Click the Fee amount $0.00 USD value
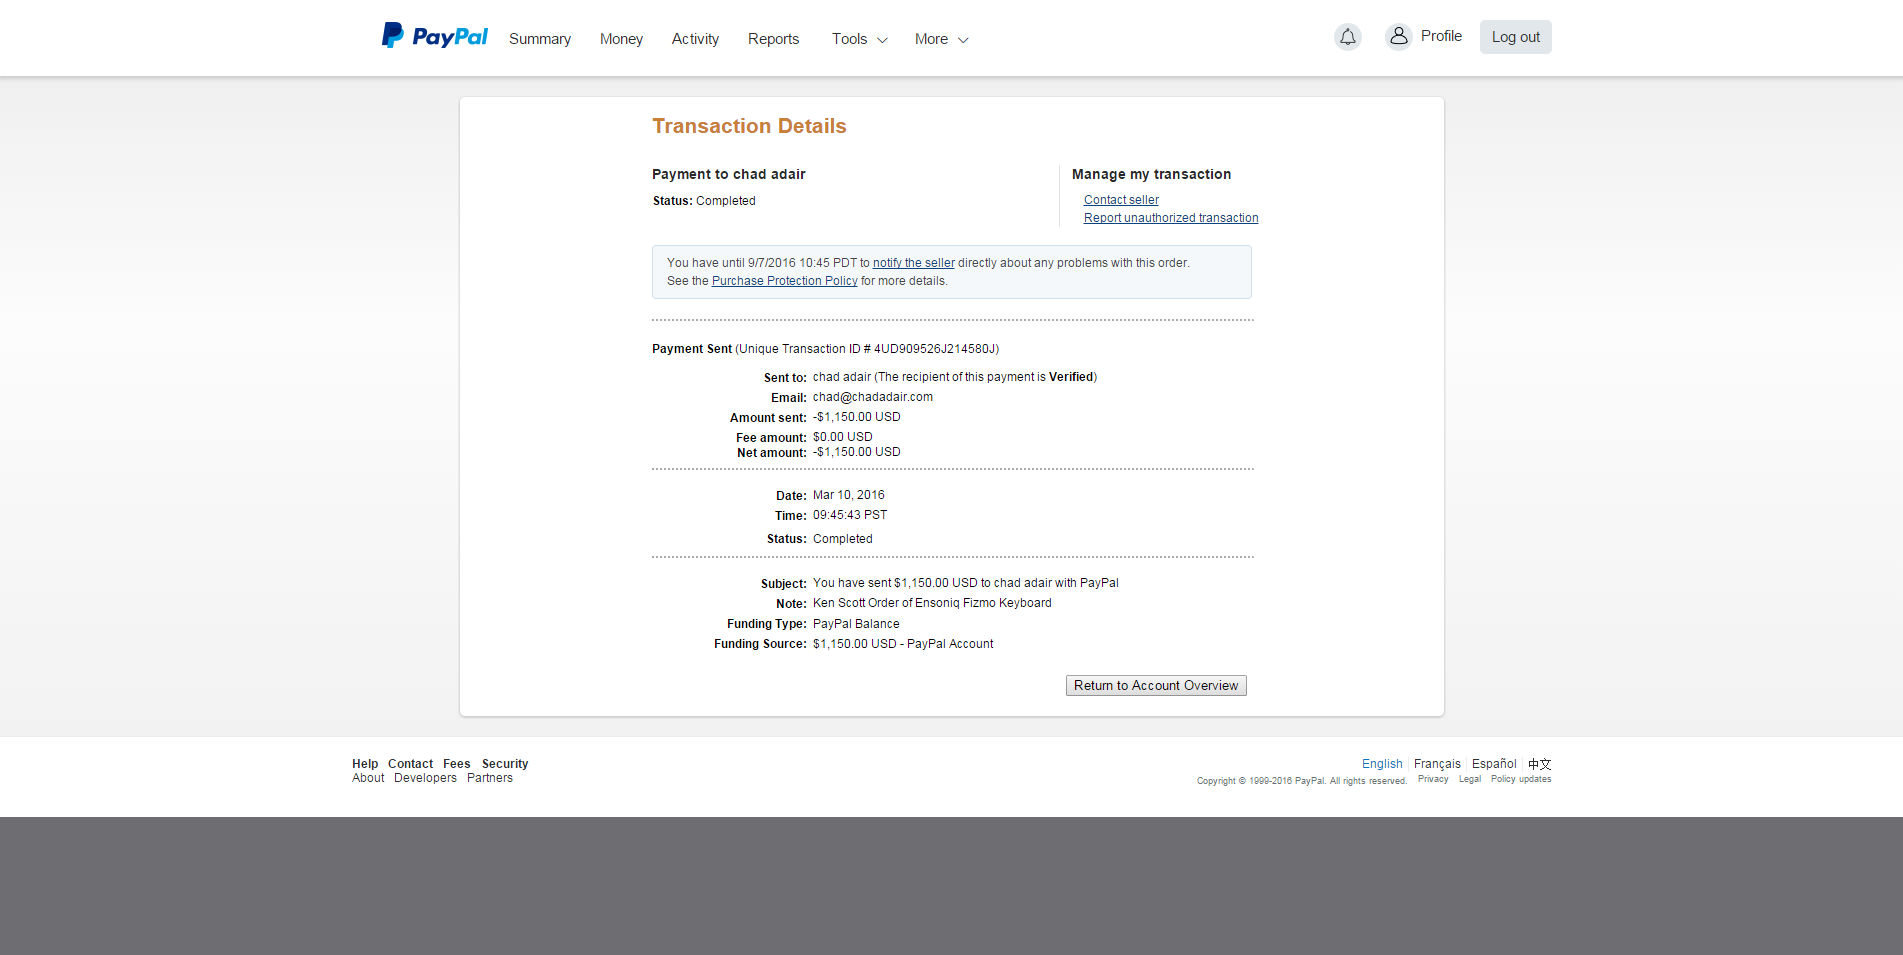Image resolution: width=1903 pixels, height=955 pixels. [x=843, y=437]
